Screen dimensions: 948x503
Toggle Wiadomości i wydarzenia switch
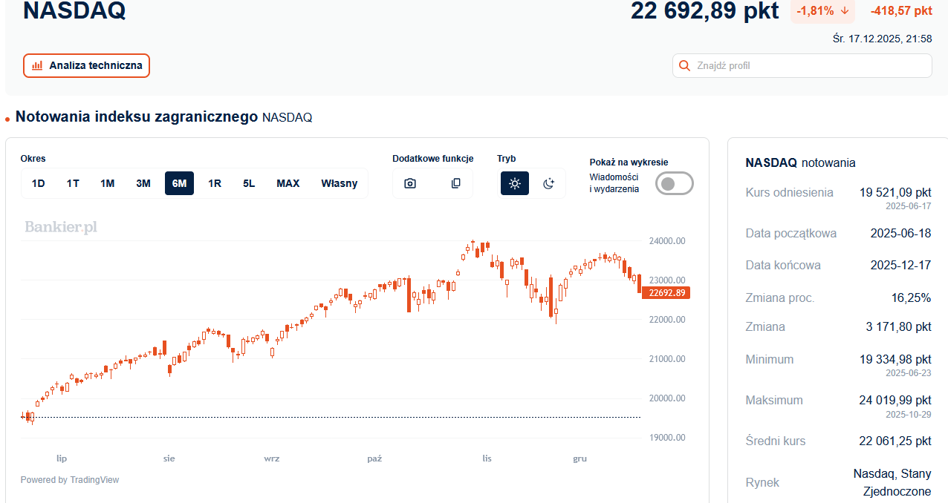point(675,184)
